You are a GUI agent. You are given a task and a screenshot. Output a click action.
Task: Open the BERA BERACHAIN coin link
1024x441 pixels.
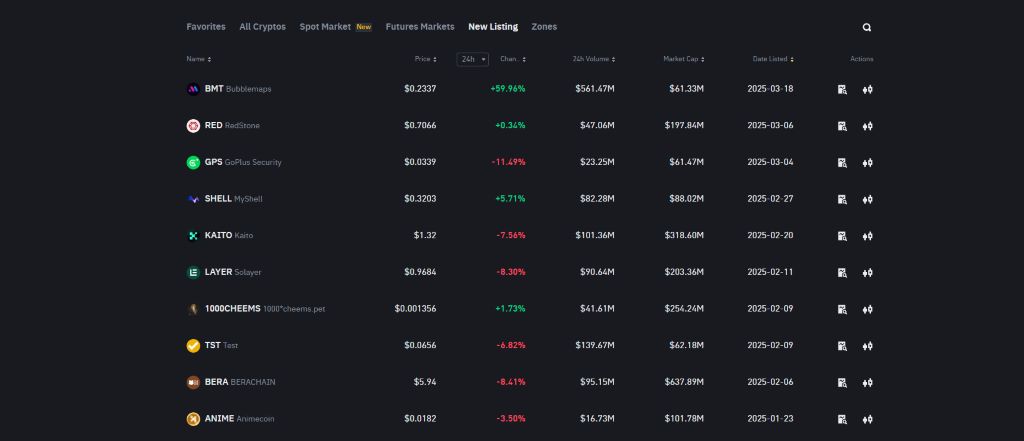pos(240,382)
